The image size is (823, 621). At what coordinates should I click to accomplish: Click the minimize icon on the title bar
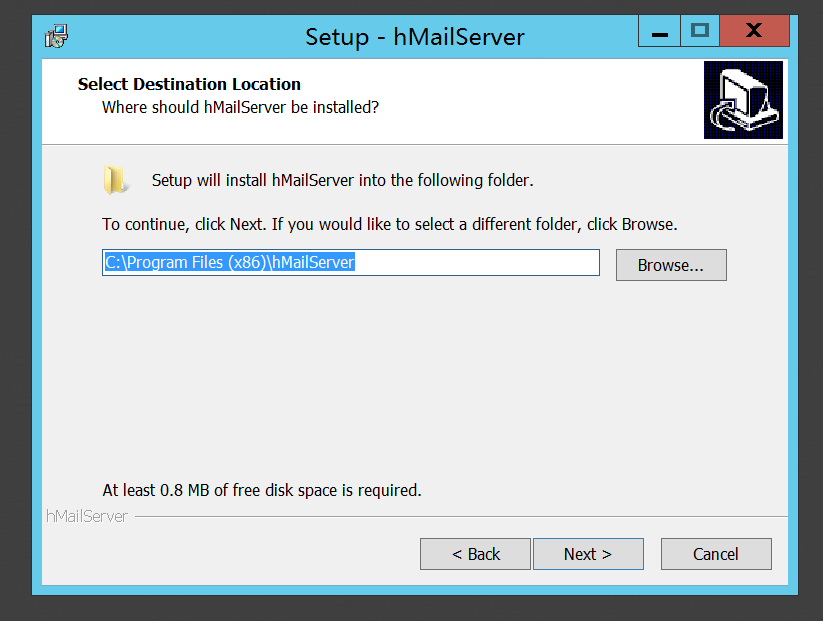point(659,31)
